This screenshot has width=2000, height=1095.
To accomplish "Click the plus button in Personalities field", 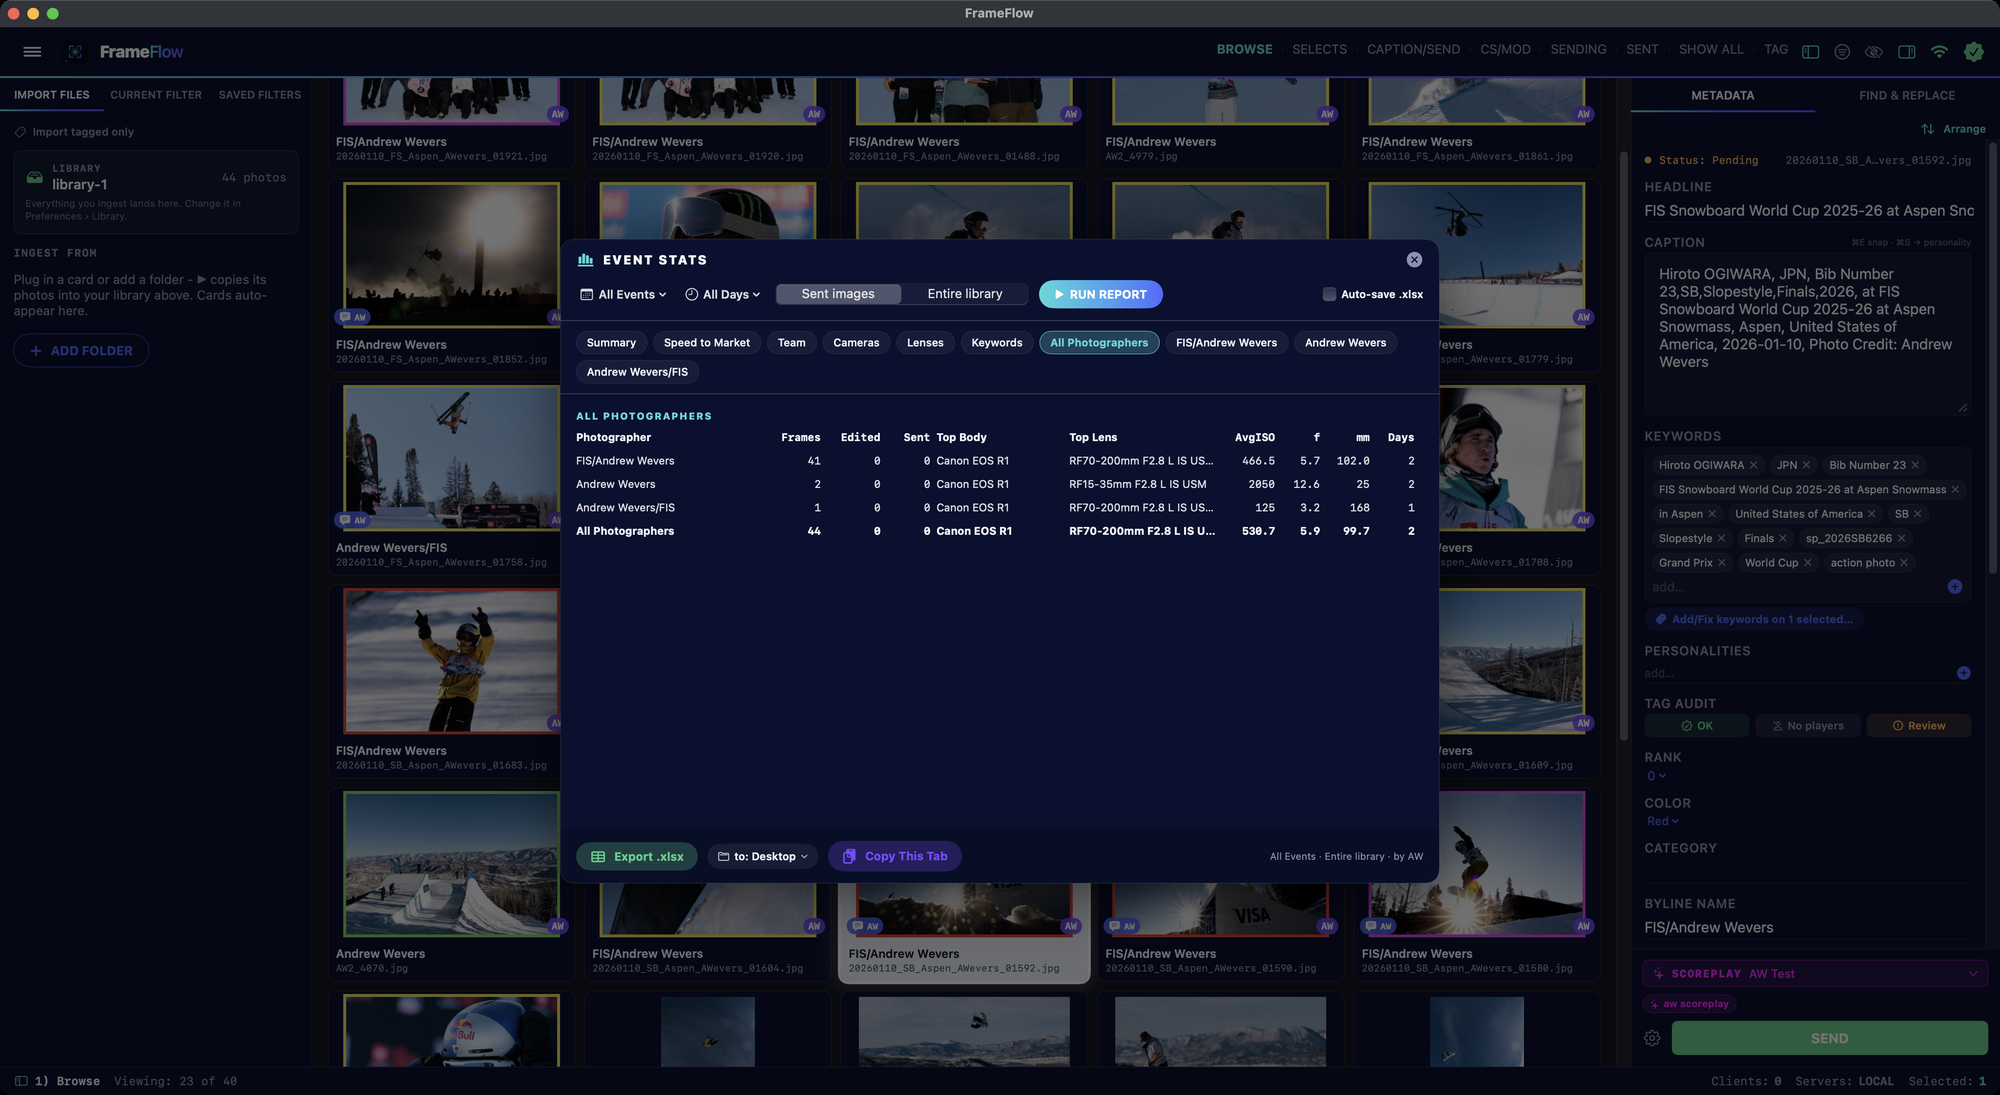I will [1963, 673].
